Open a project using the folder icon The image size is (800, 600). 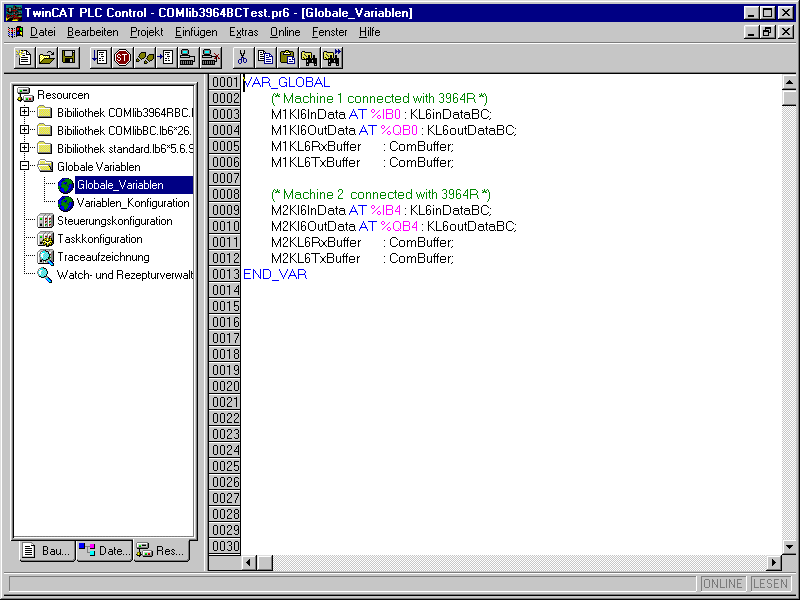coord(46,58)
